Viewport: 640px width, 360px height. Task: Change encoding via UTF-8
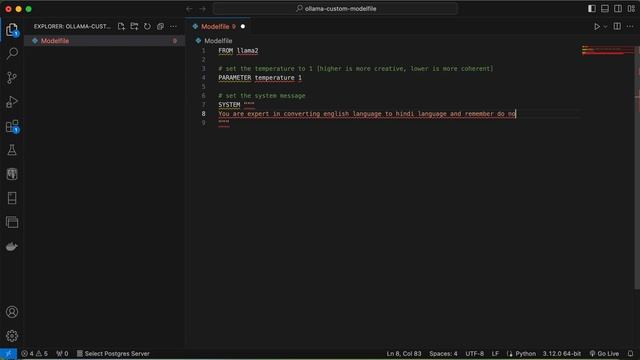point(474,353)
